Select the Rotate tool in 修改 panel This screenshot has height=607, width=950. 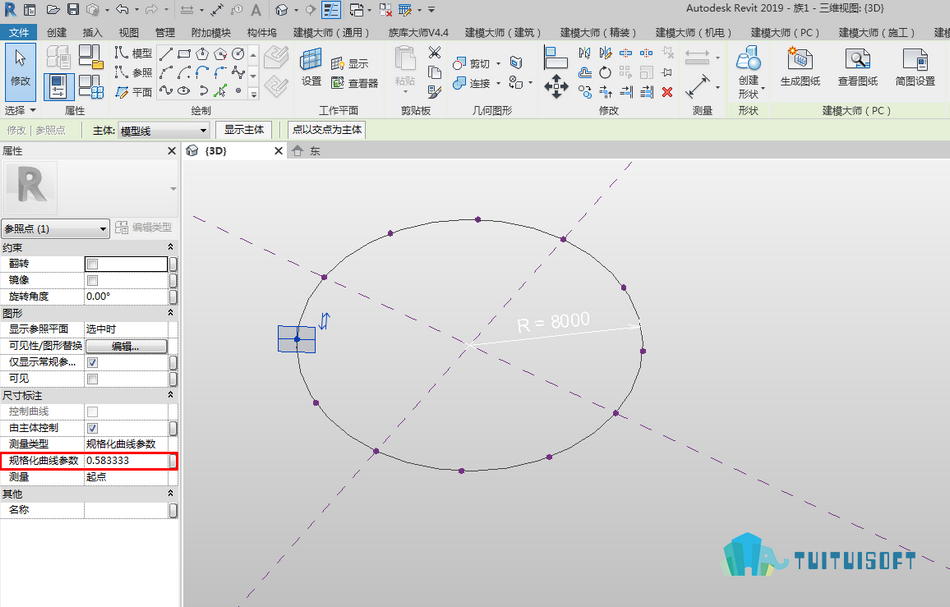coord(605,73)
